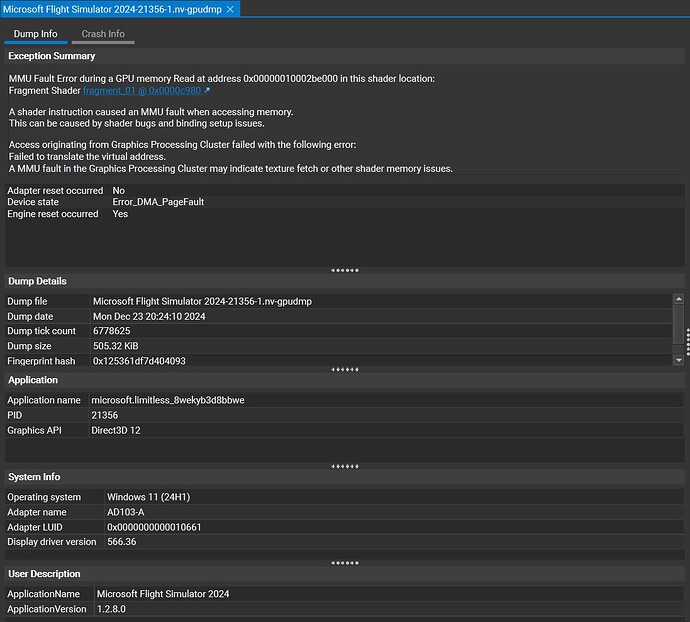Image resolution: width=690 pixels, height=622 pixels.
Task: Select the Engine reset occurred Yes value
Action: pyautogui.click(x=120, y=214)
